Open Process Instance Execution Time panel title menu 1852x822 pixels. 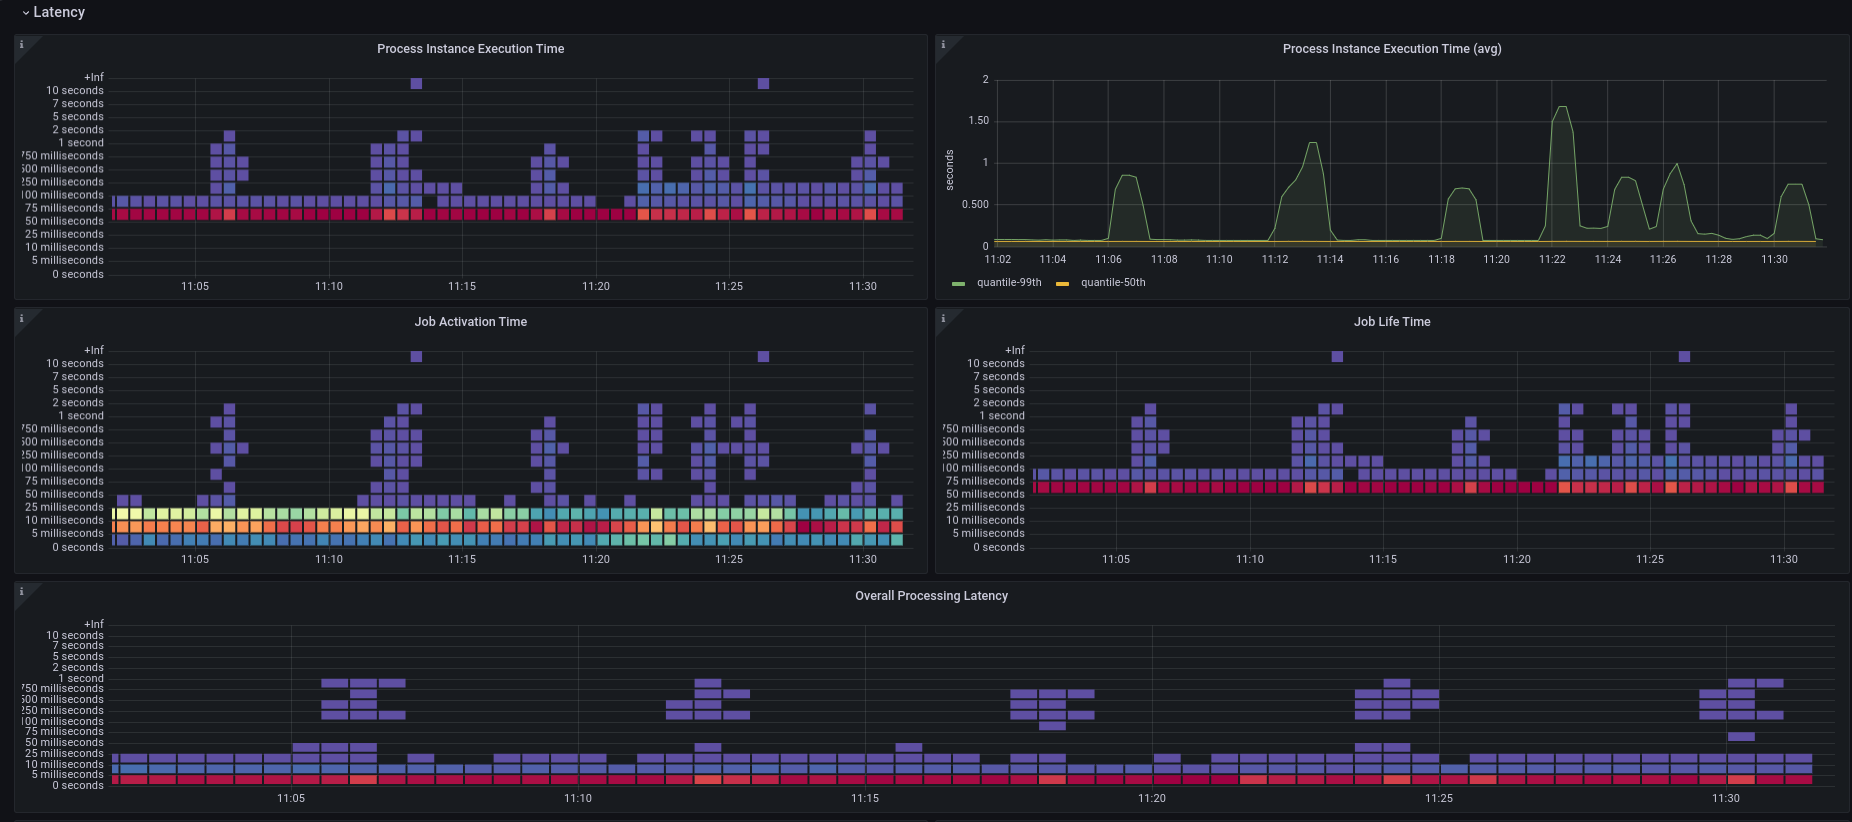(x=470, y=49)
